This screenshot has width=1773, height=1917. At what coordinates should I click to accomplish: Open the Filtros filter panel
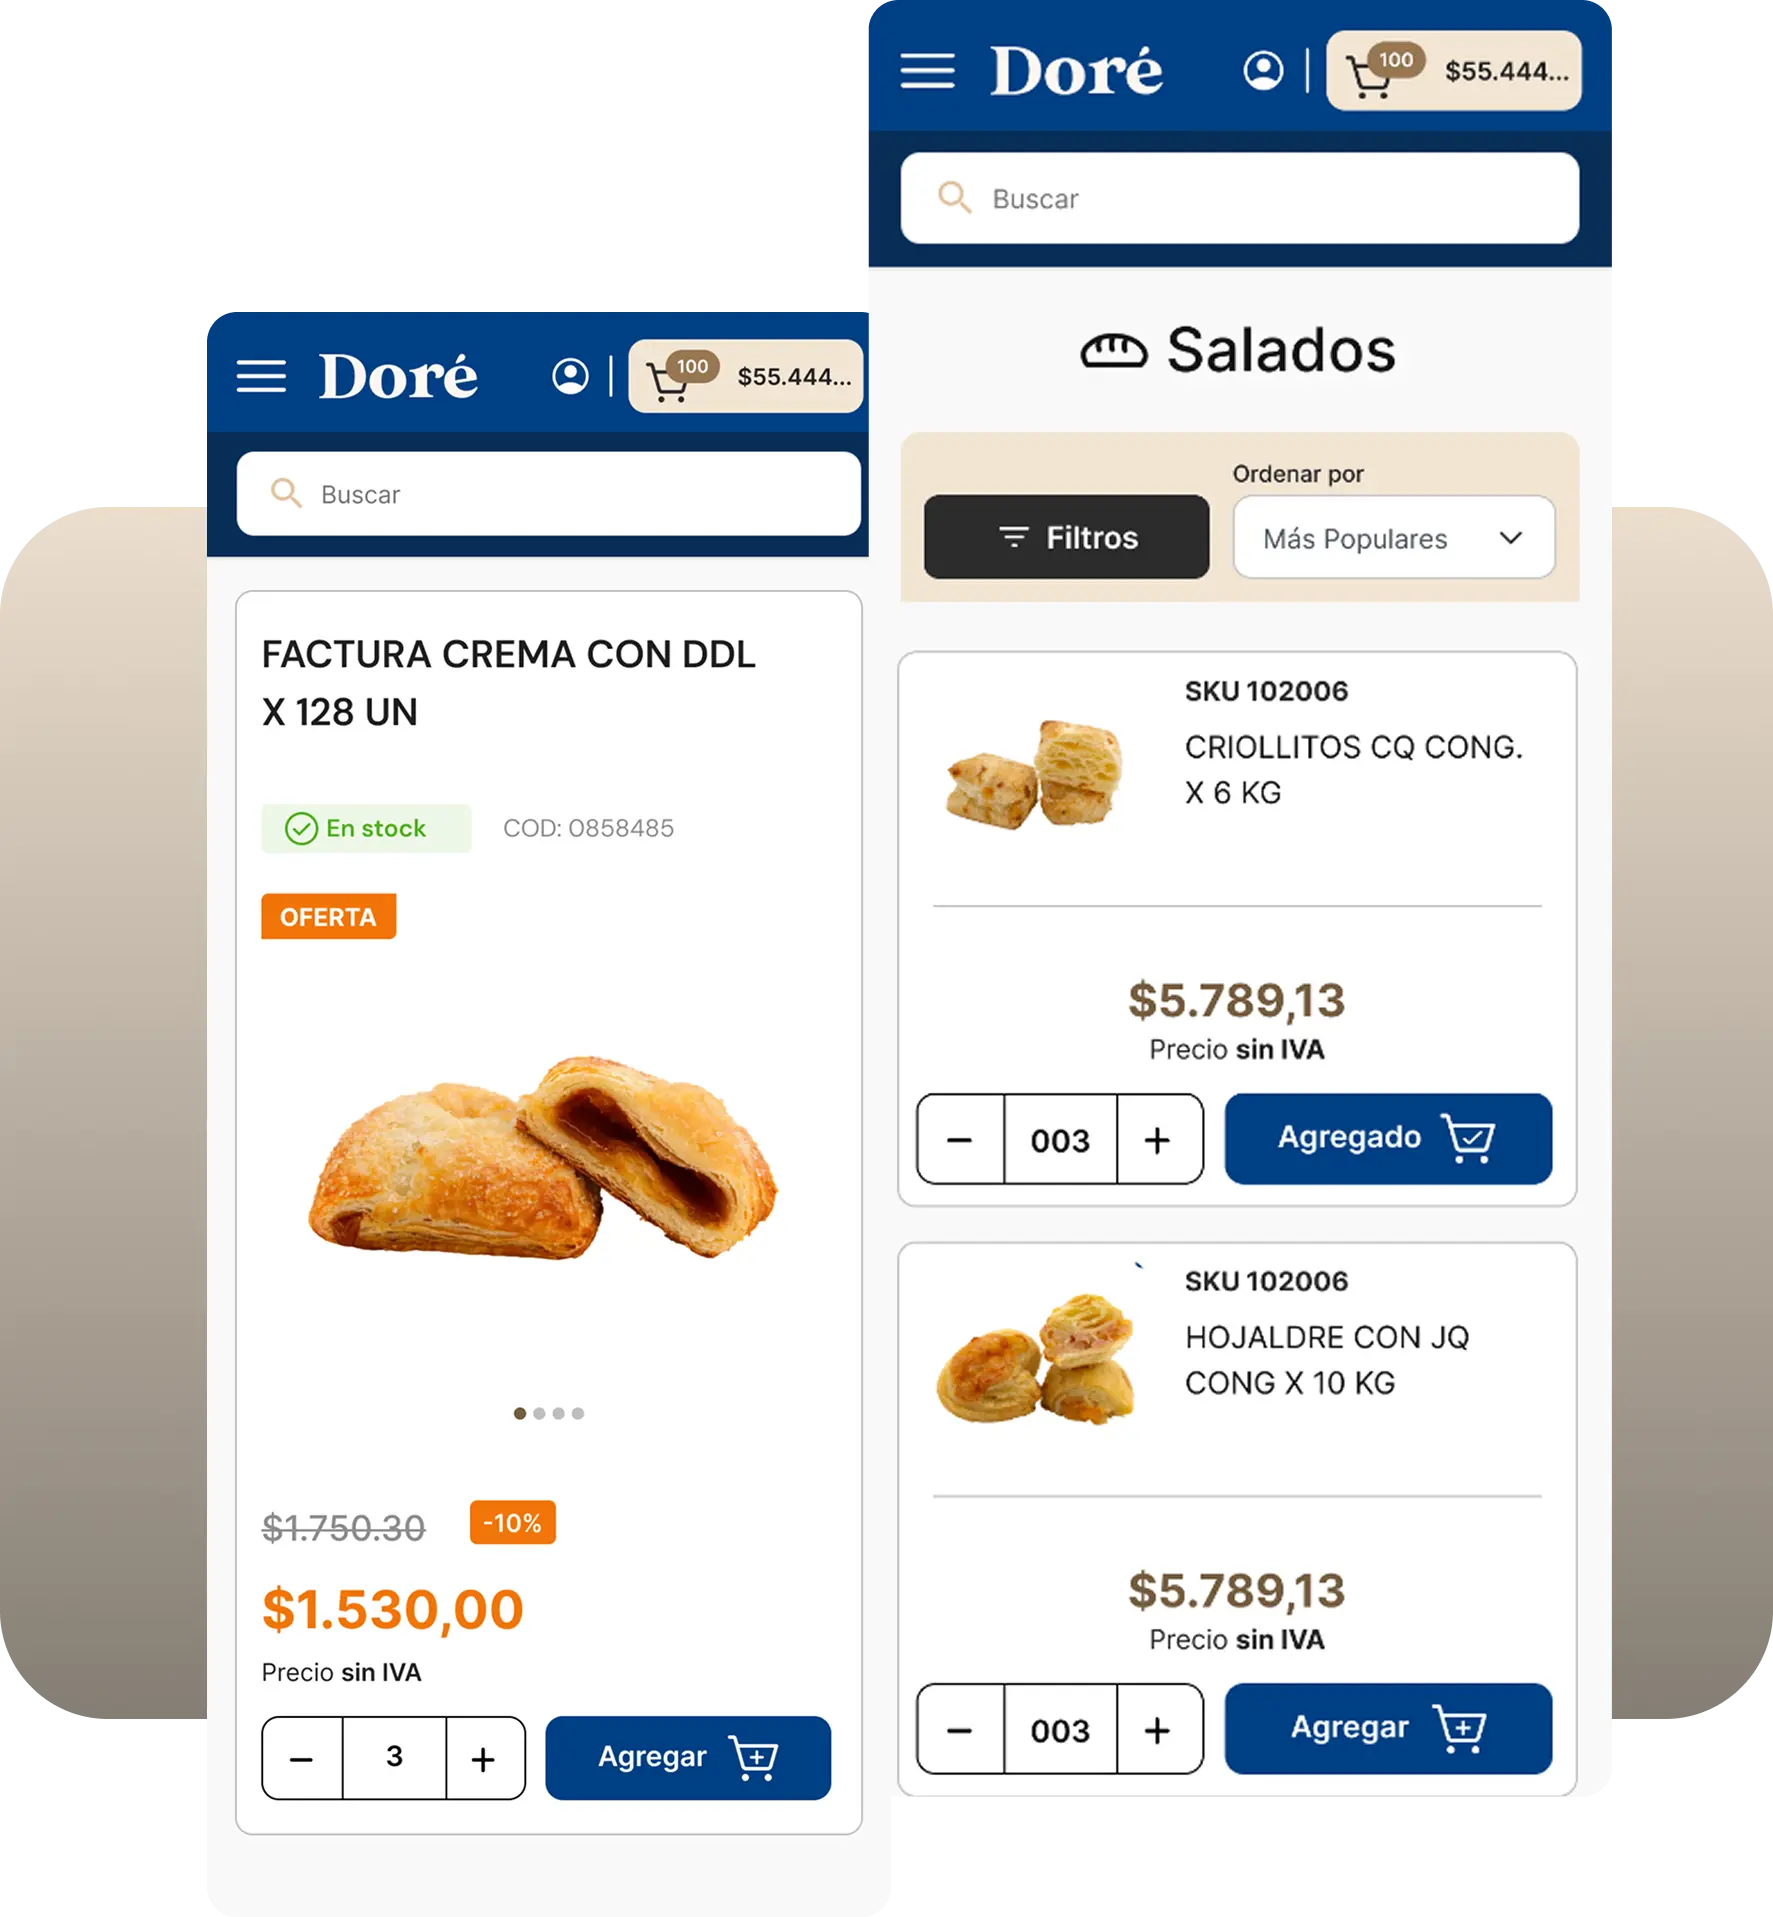1066,537
